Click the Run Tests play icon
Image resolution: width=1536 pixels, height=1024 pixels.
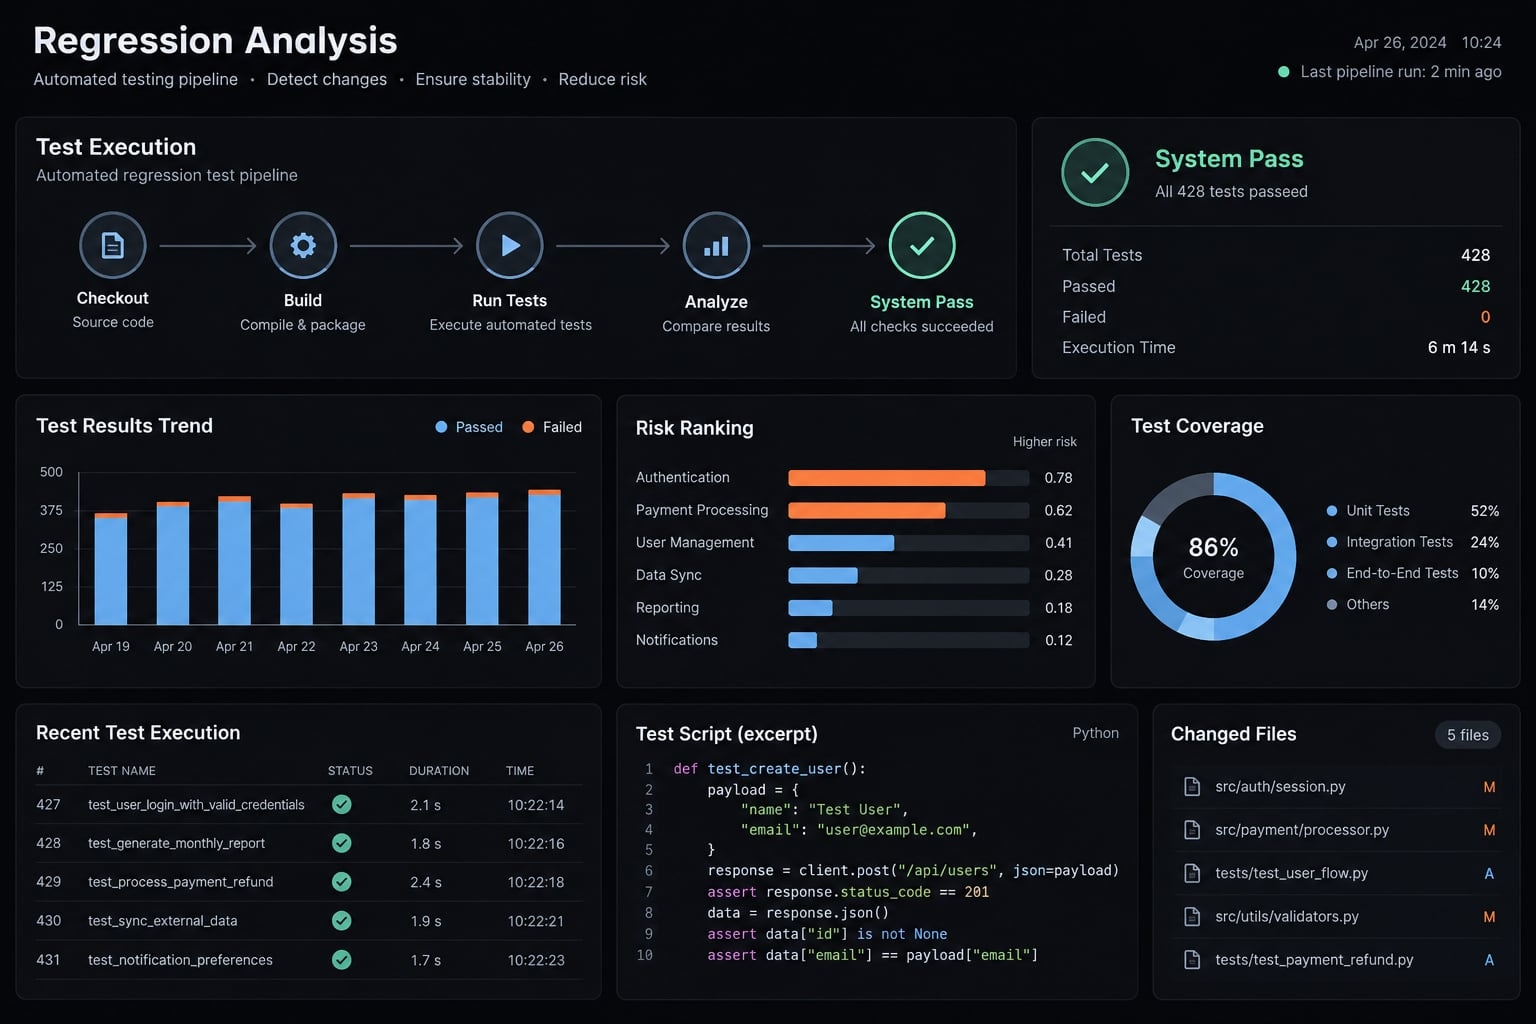click(x=510, y=245)
